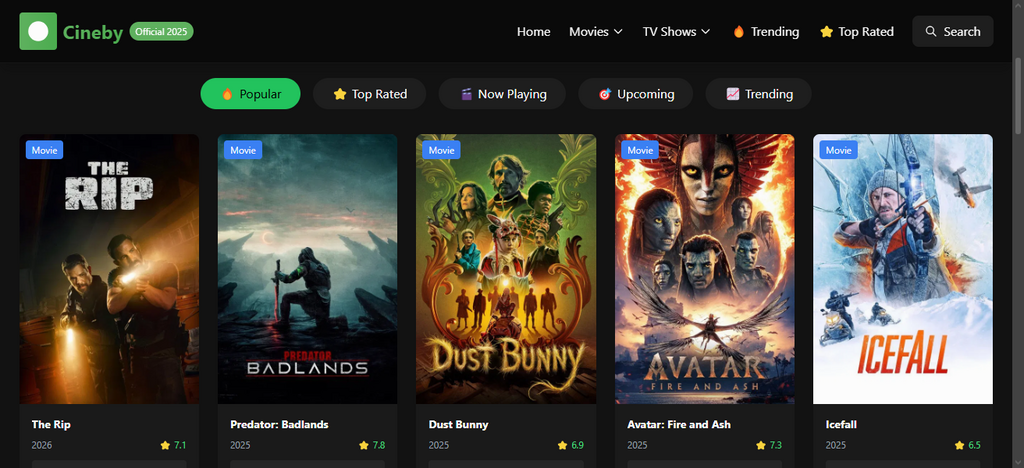Click the rating star for The Rip

[165, 445]
